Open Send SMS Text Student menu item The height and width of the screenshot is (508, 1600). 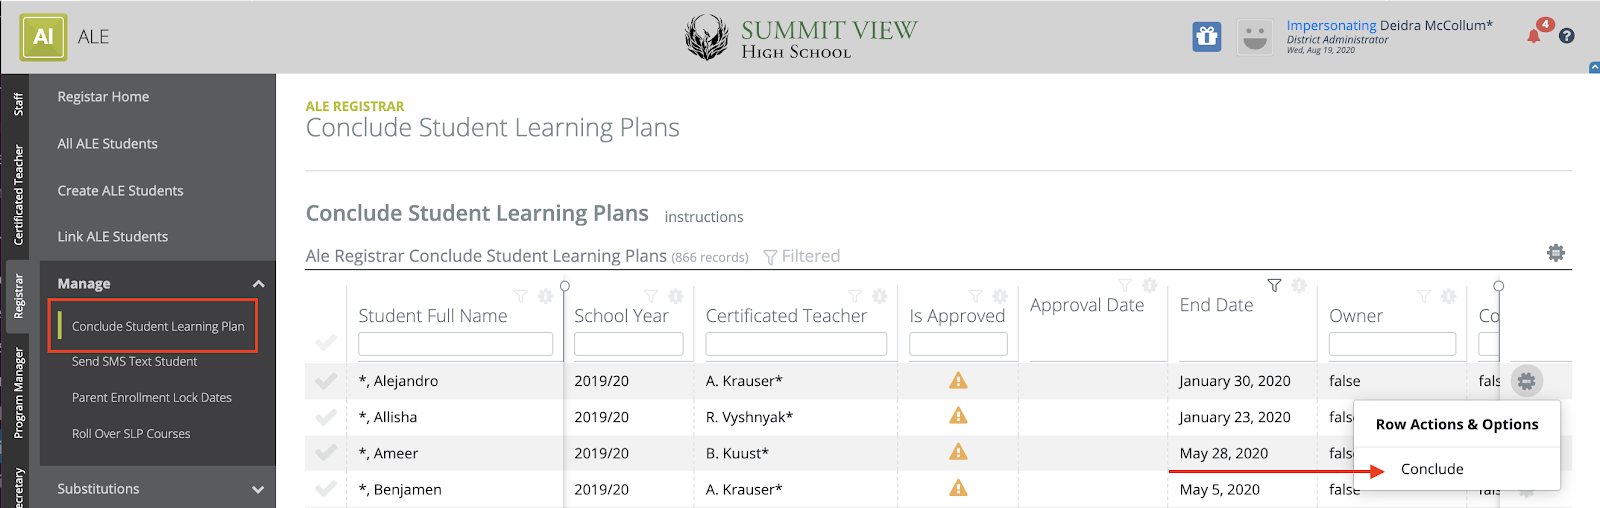click(x=135, y=362)
